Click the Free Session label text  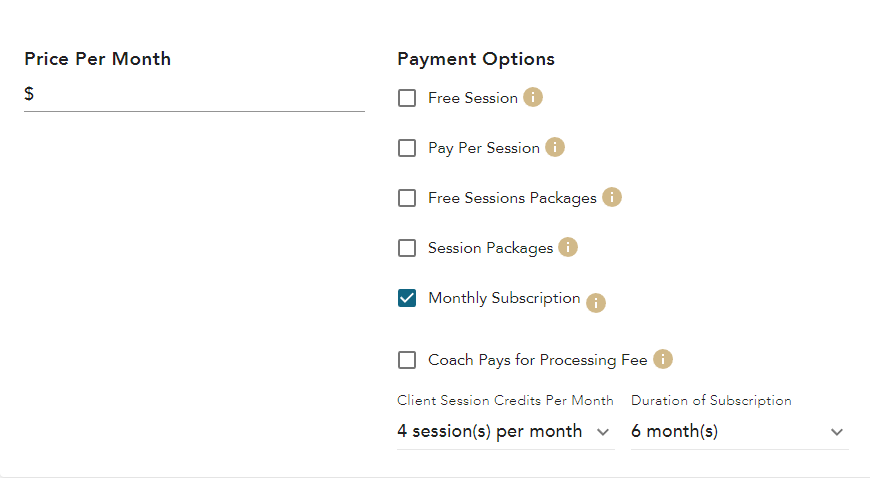pyautogui.click(x=473, y=98)
